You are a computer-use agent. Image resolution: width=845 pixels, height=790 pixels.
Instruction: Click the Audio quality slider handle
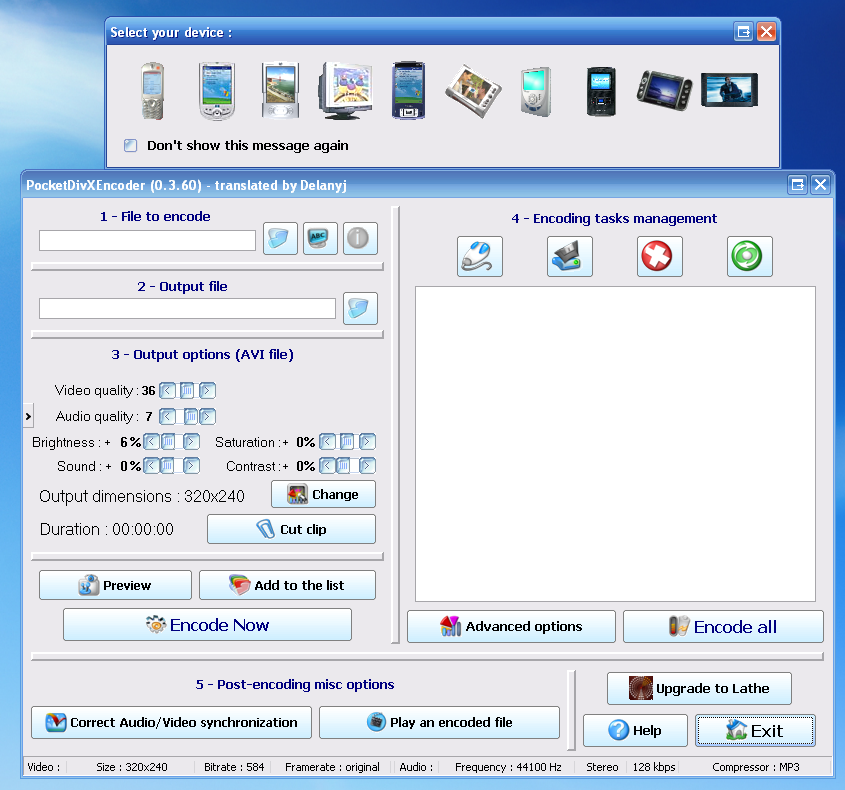[191, 417]
